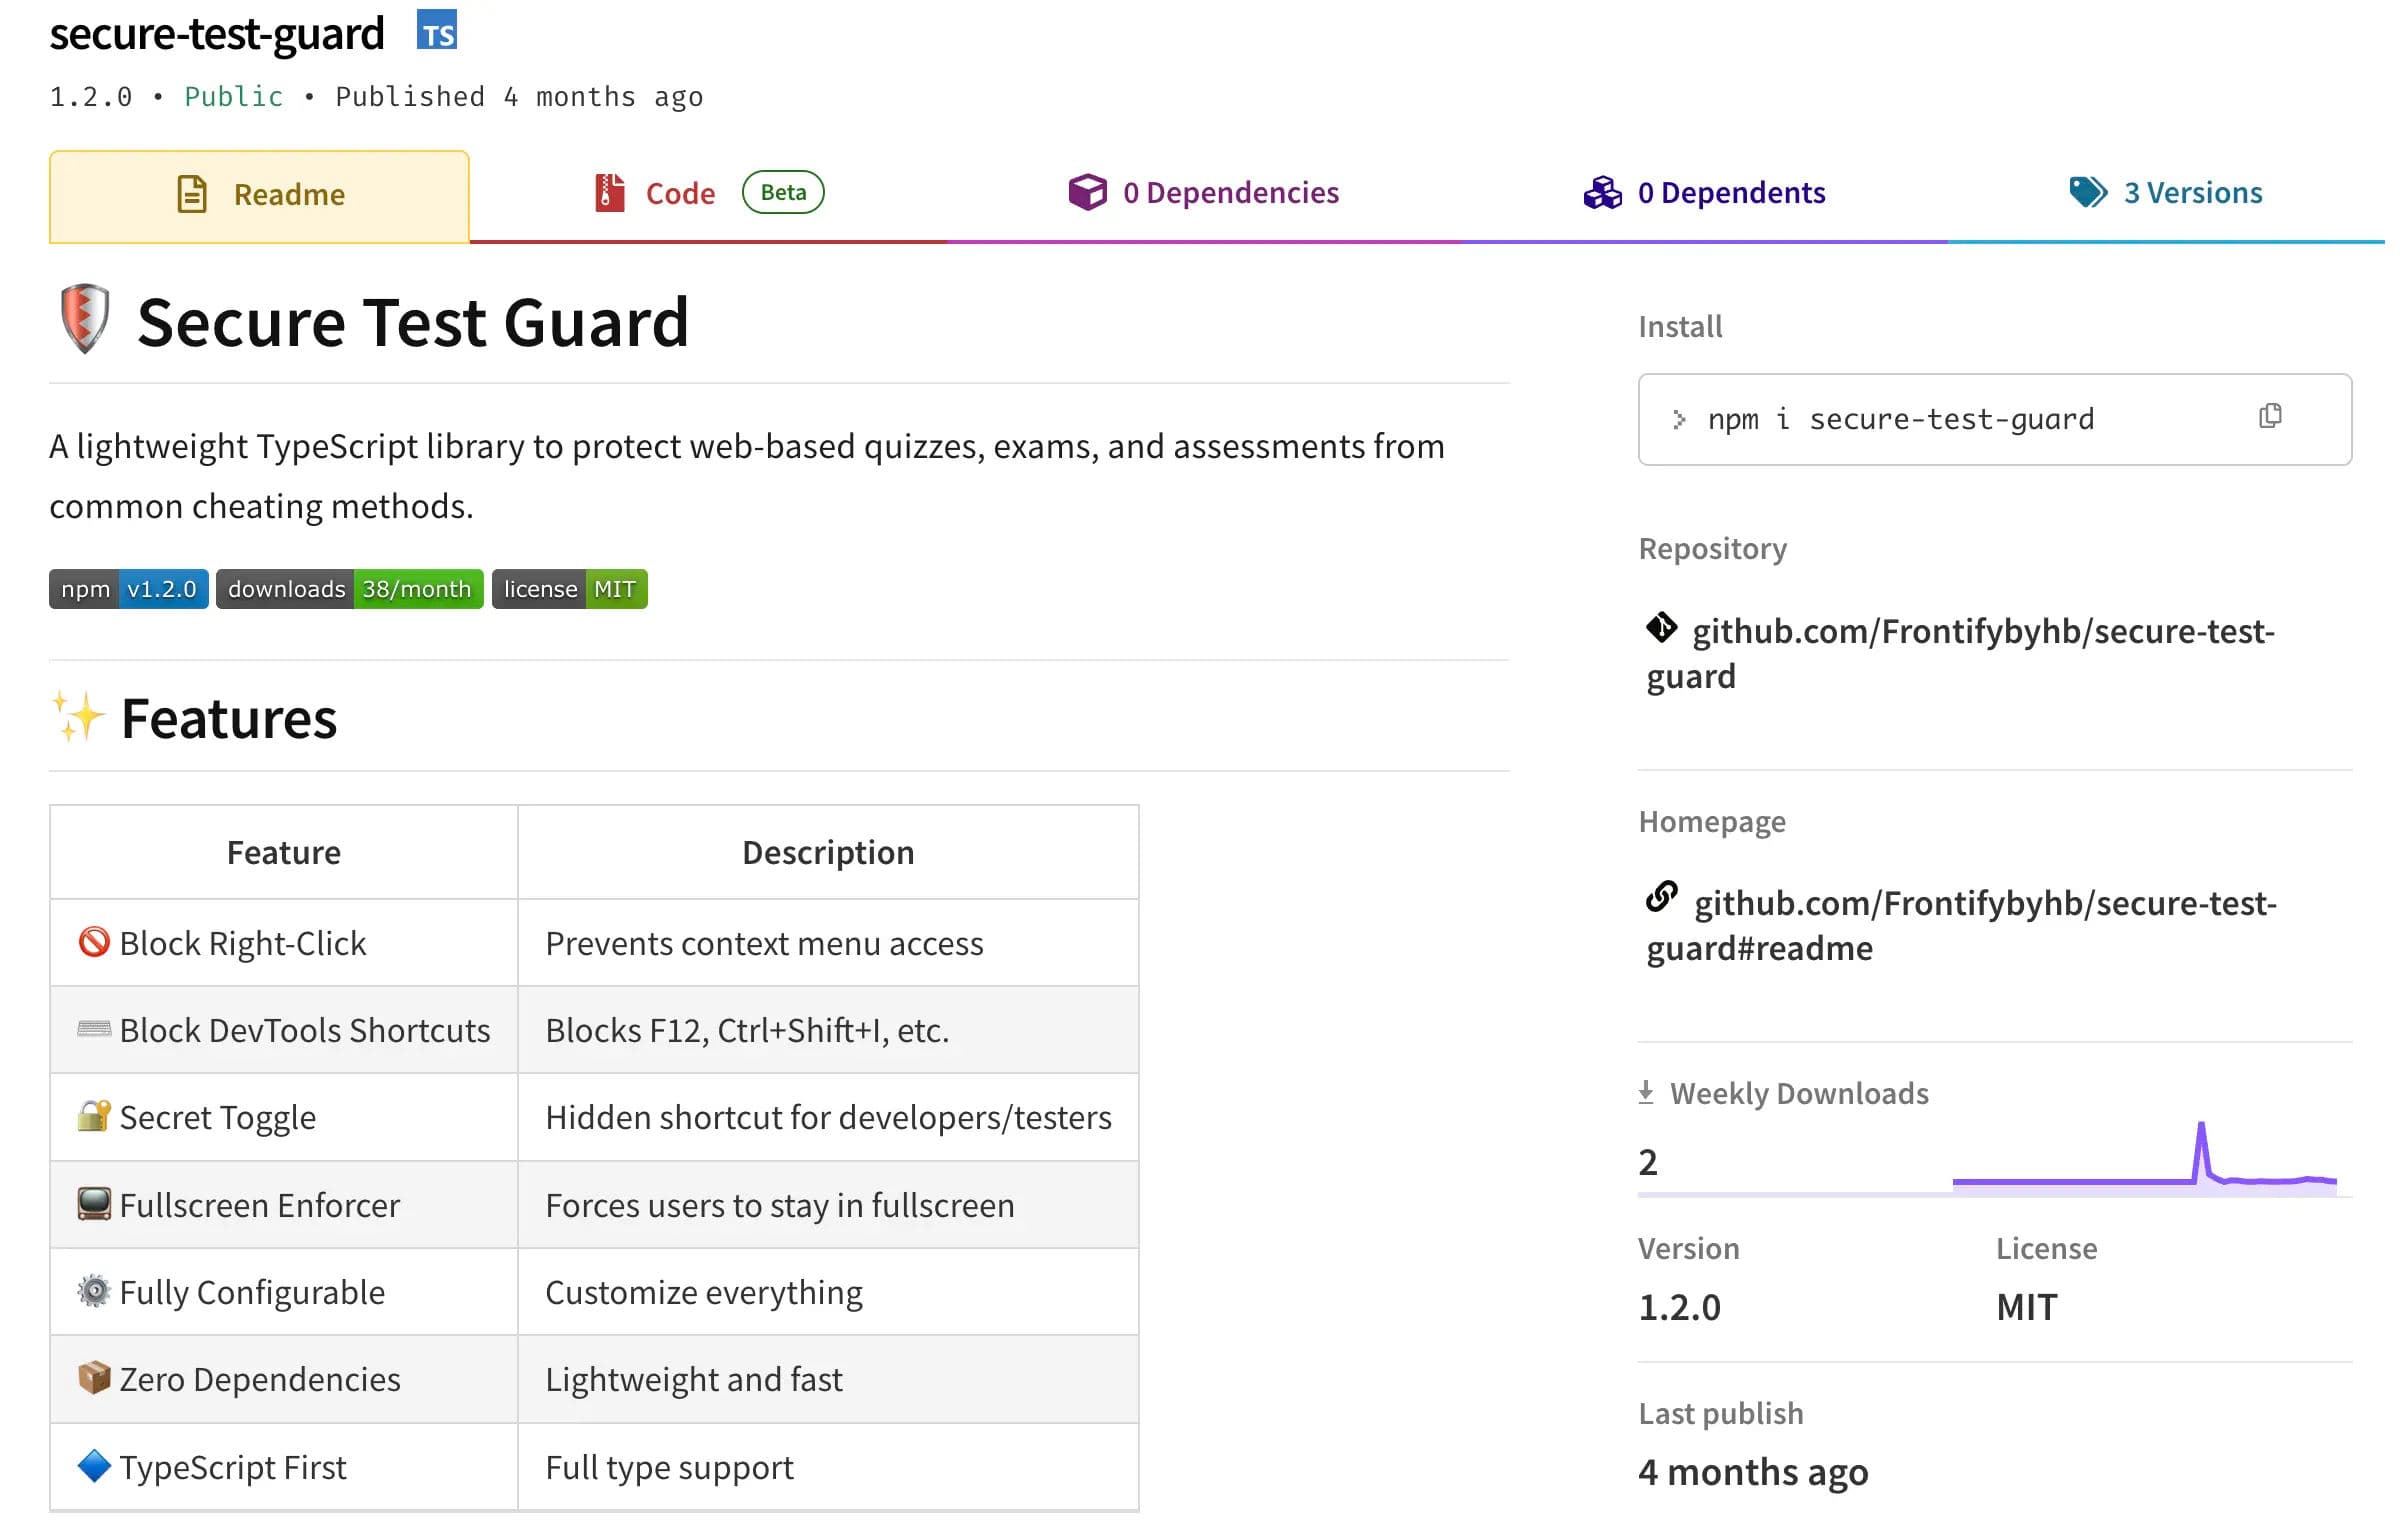
Task: Open the Homepage readme link
Action: [1961, 925]
